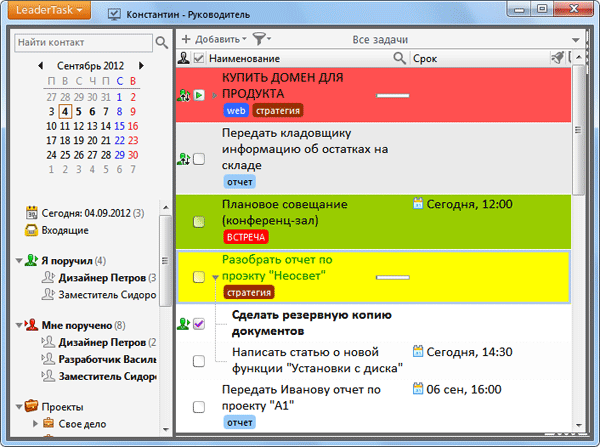Check off Передать Иванову отчет task
The height and width of the screenshot is (447, 600).
click(x=199, y=406)
